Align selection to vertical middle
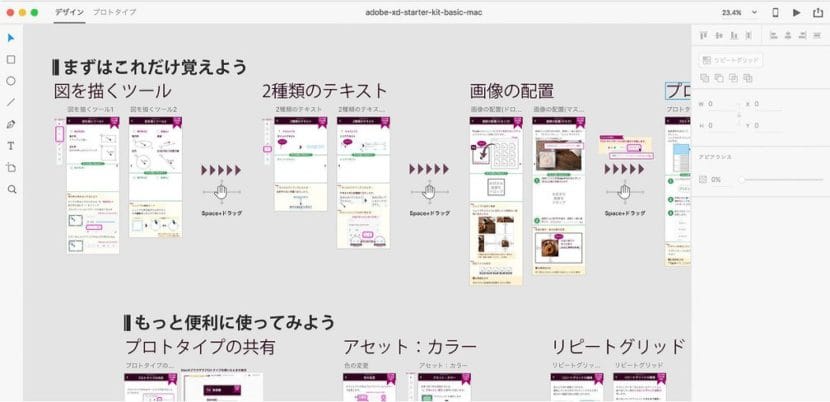 coord(718,35)
